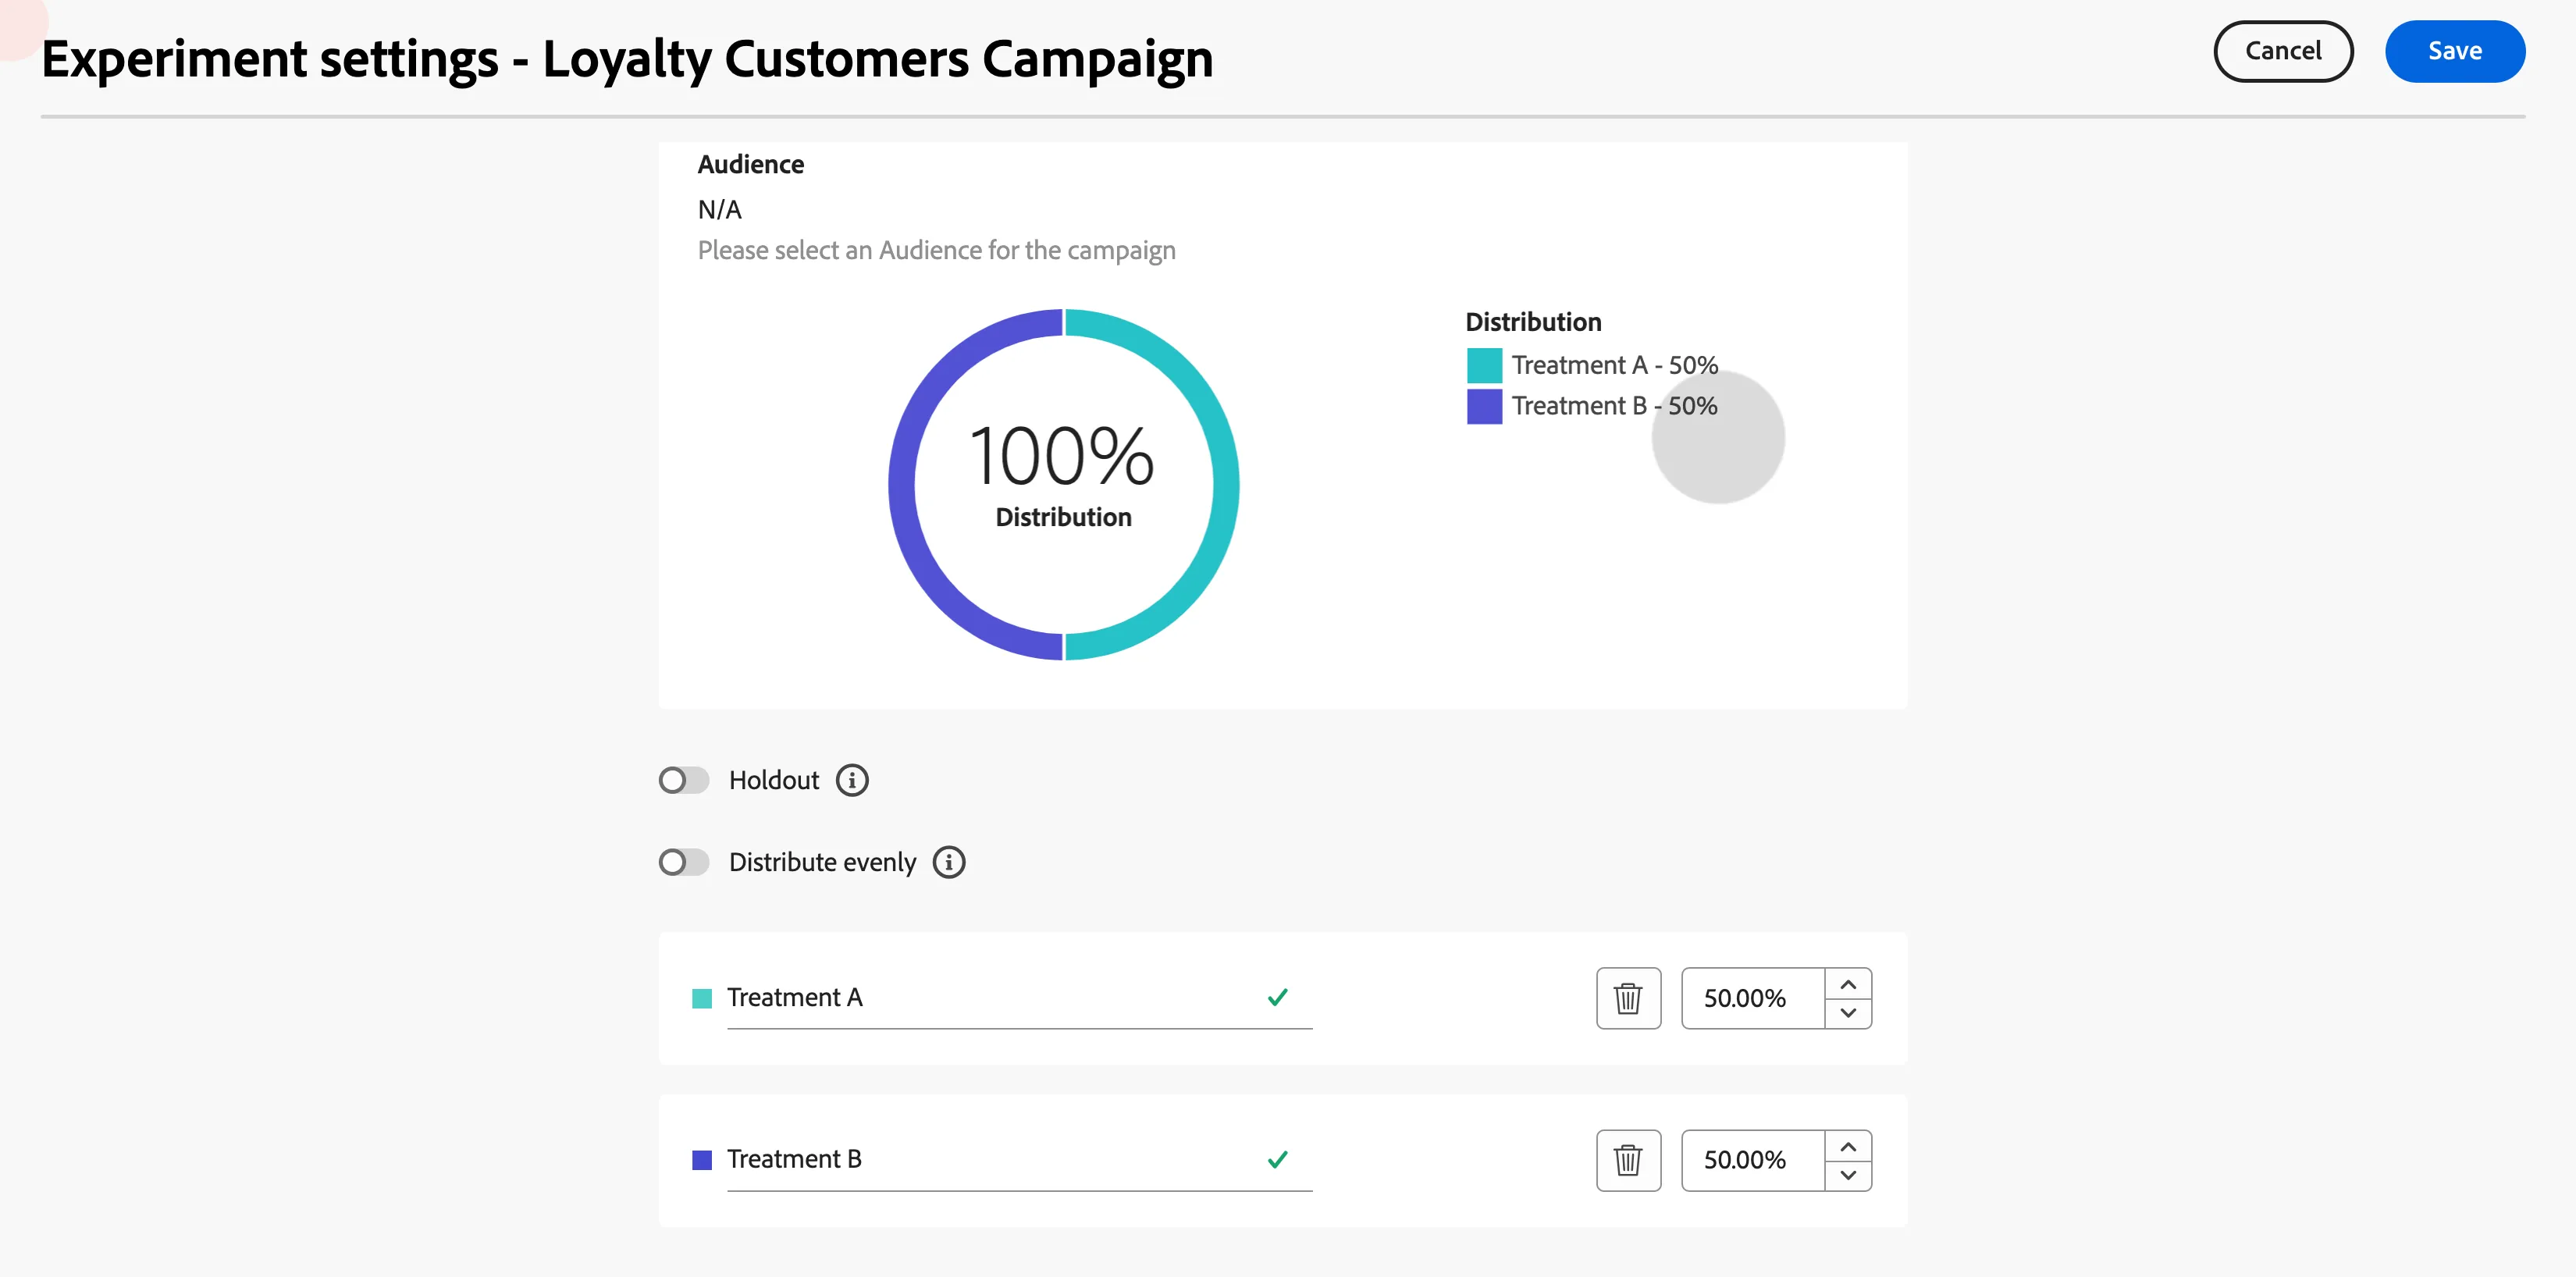Enable the Holdout toggle

(x=684, y=780)
